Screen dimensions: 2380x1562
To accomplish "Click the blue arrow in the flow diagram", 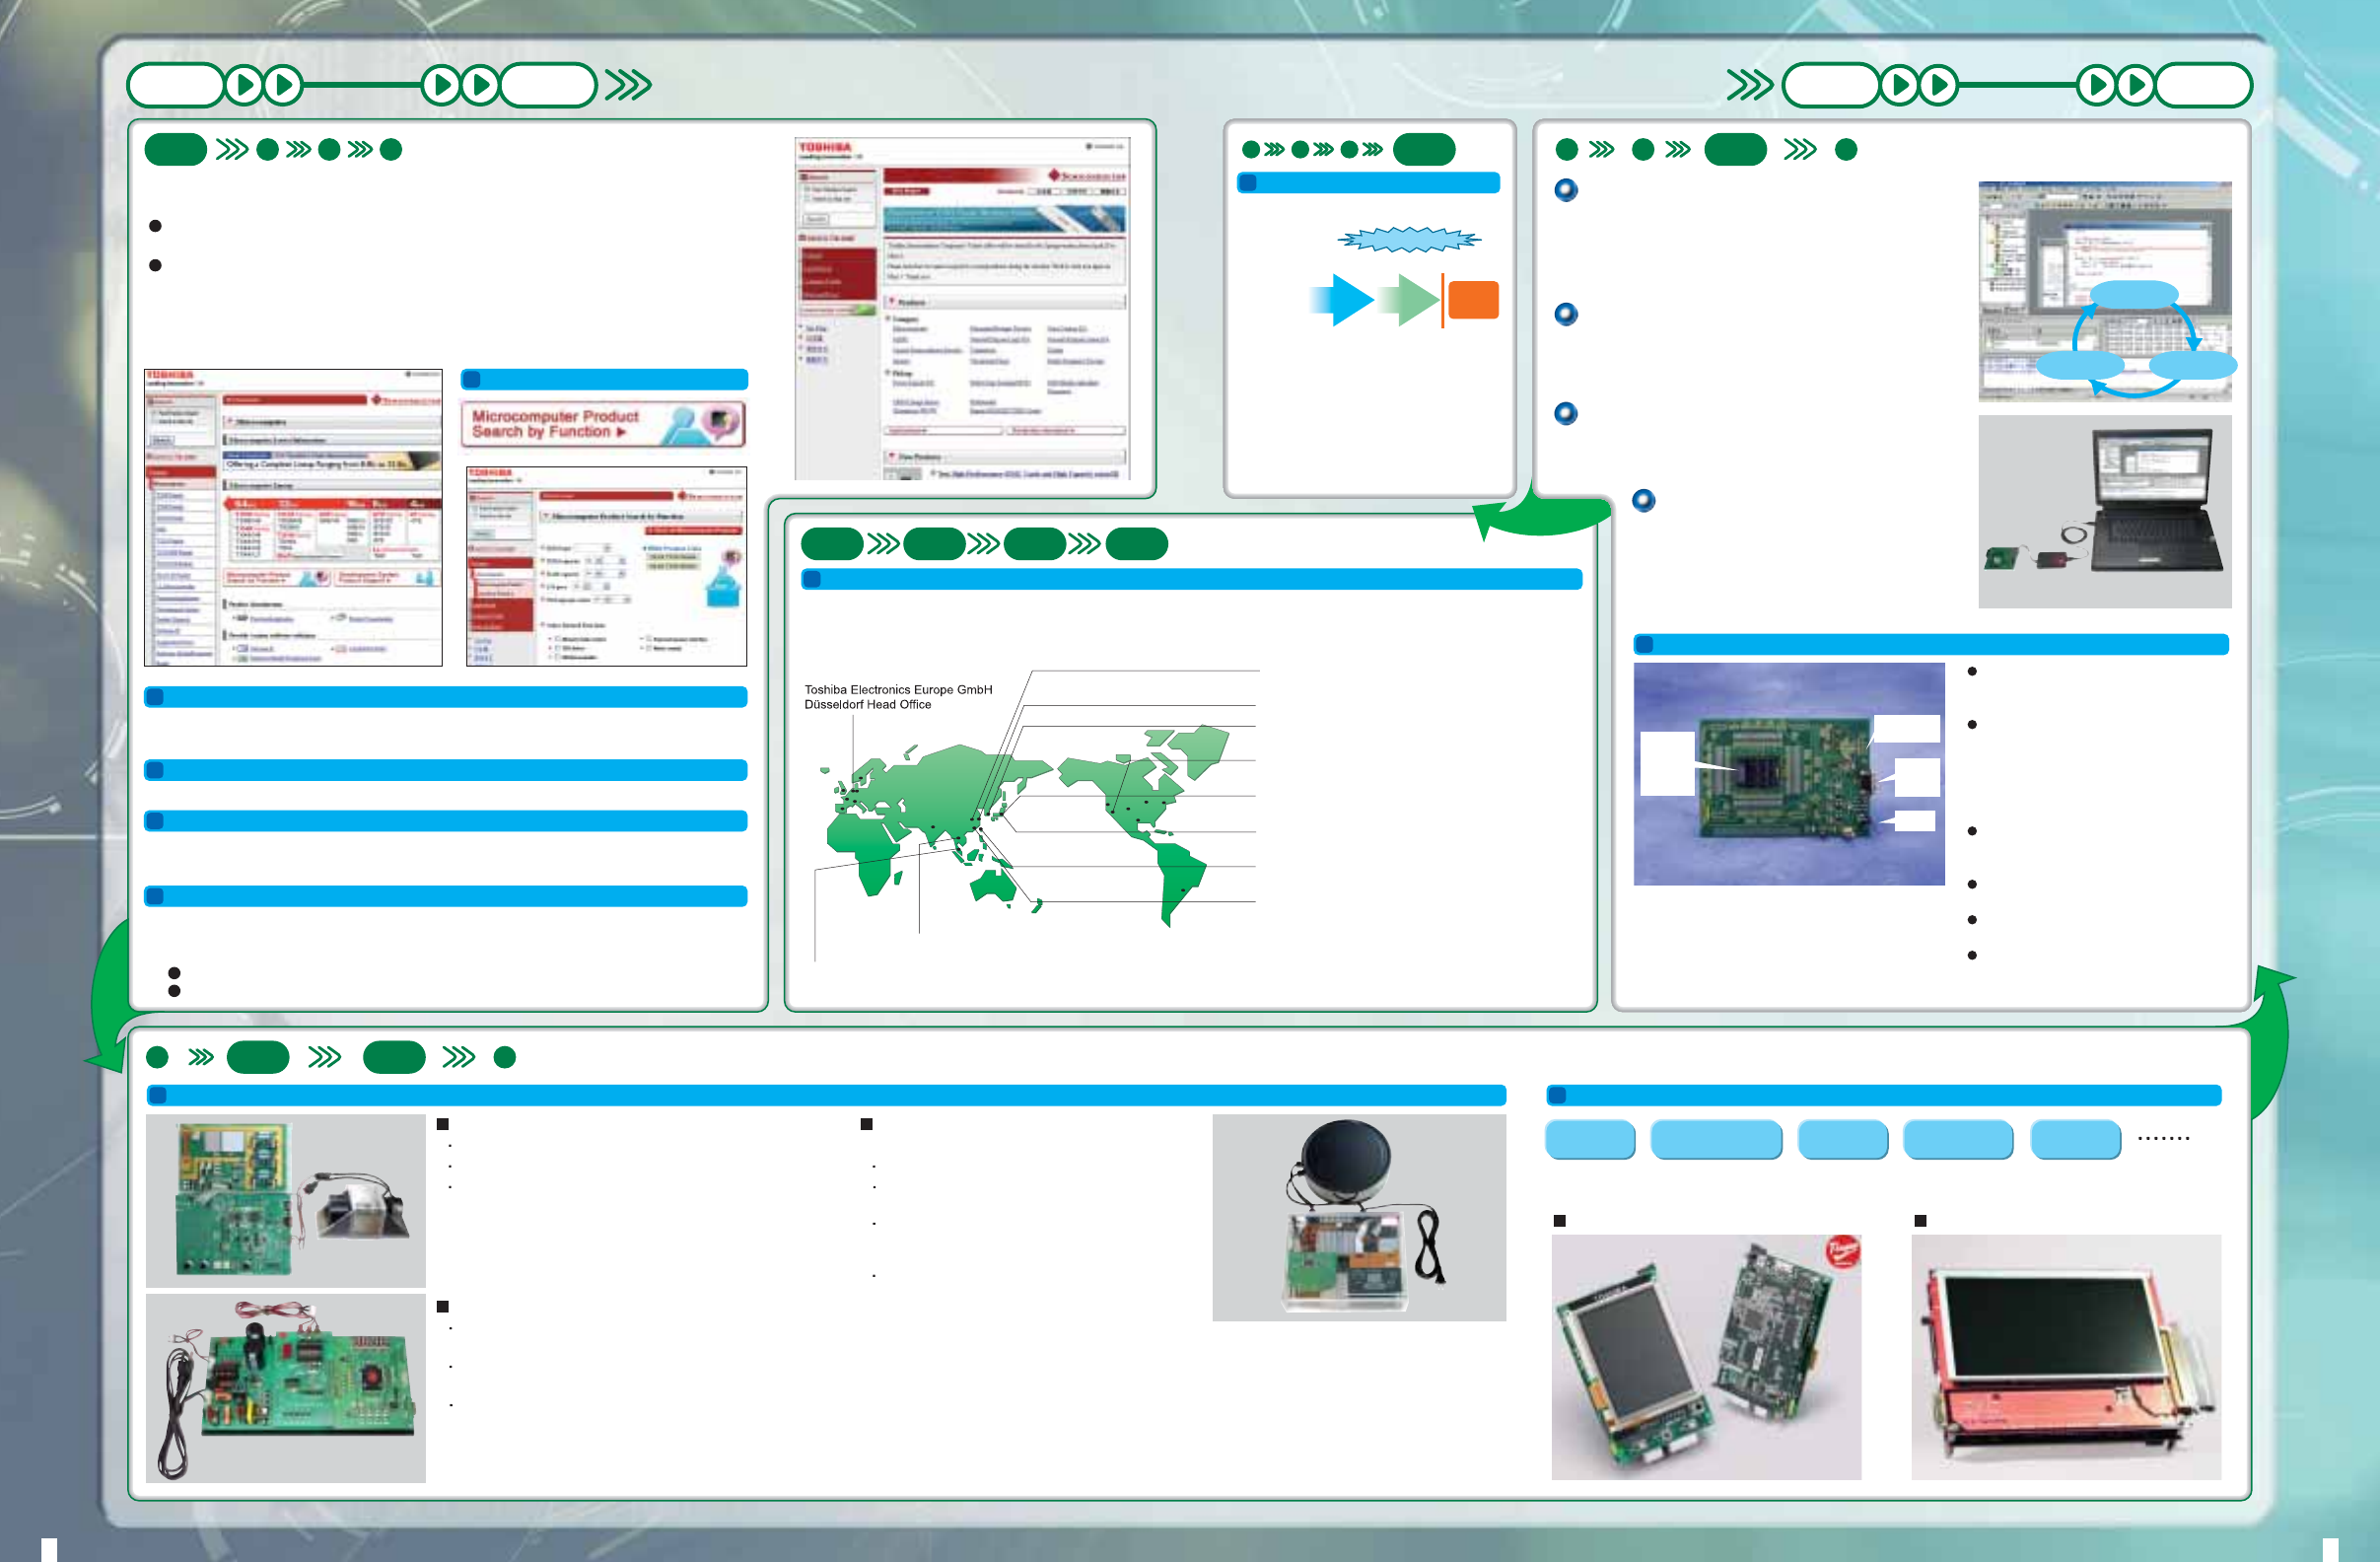I will point(1343,299).
